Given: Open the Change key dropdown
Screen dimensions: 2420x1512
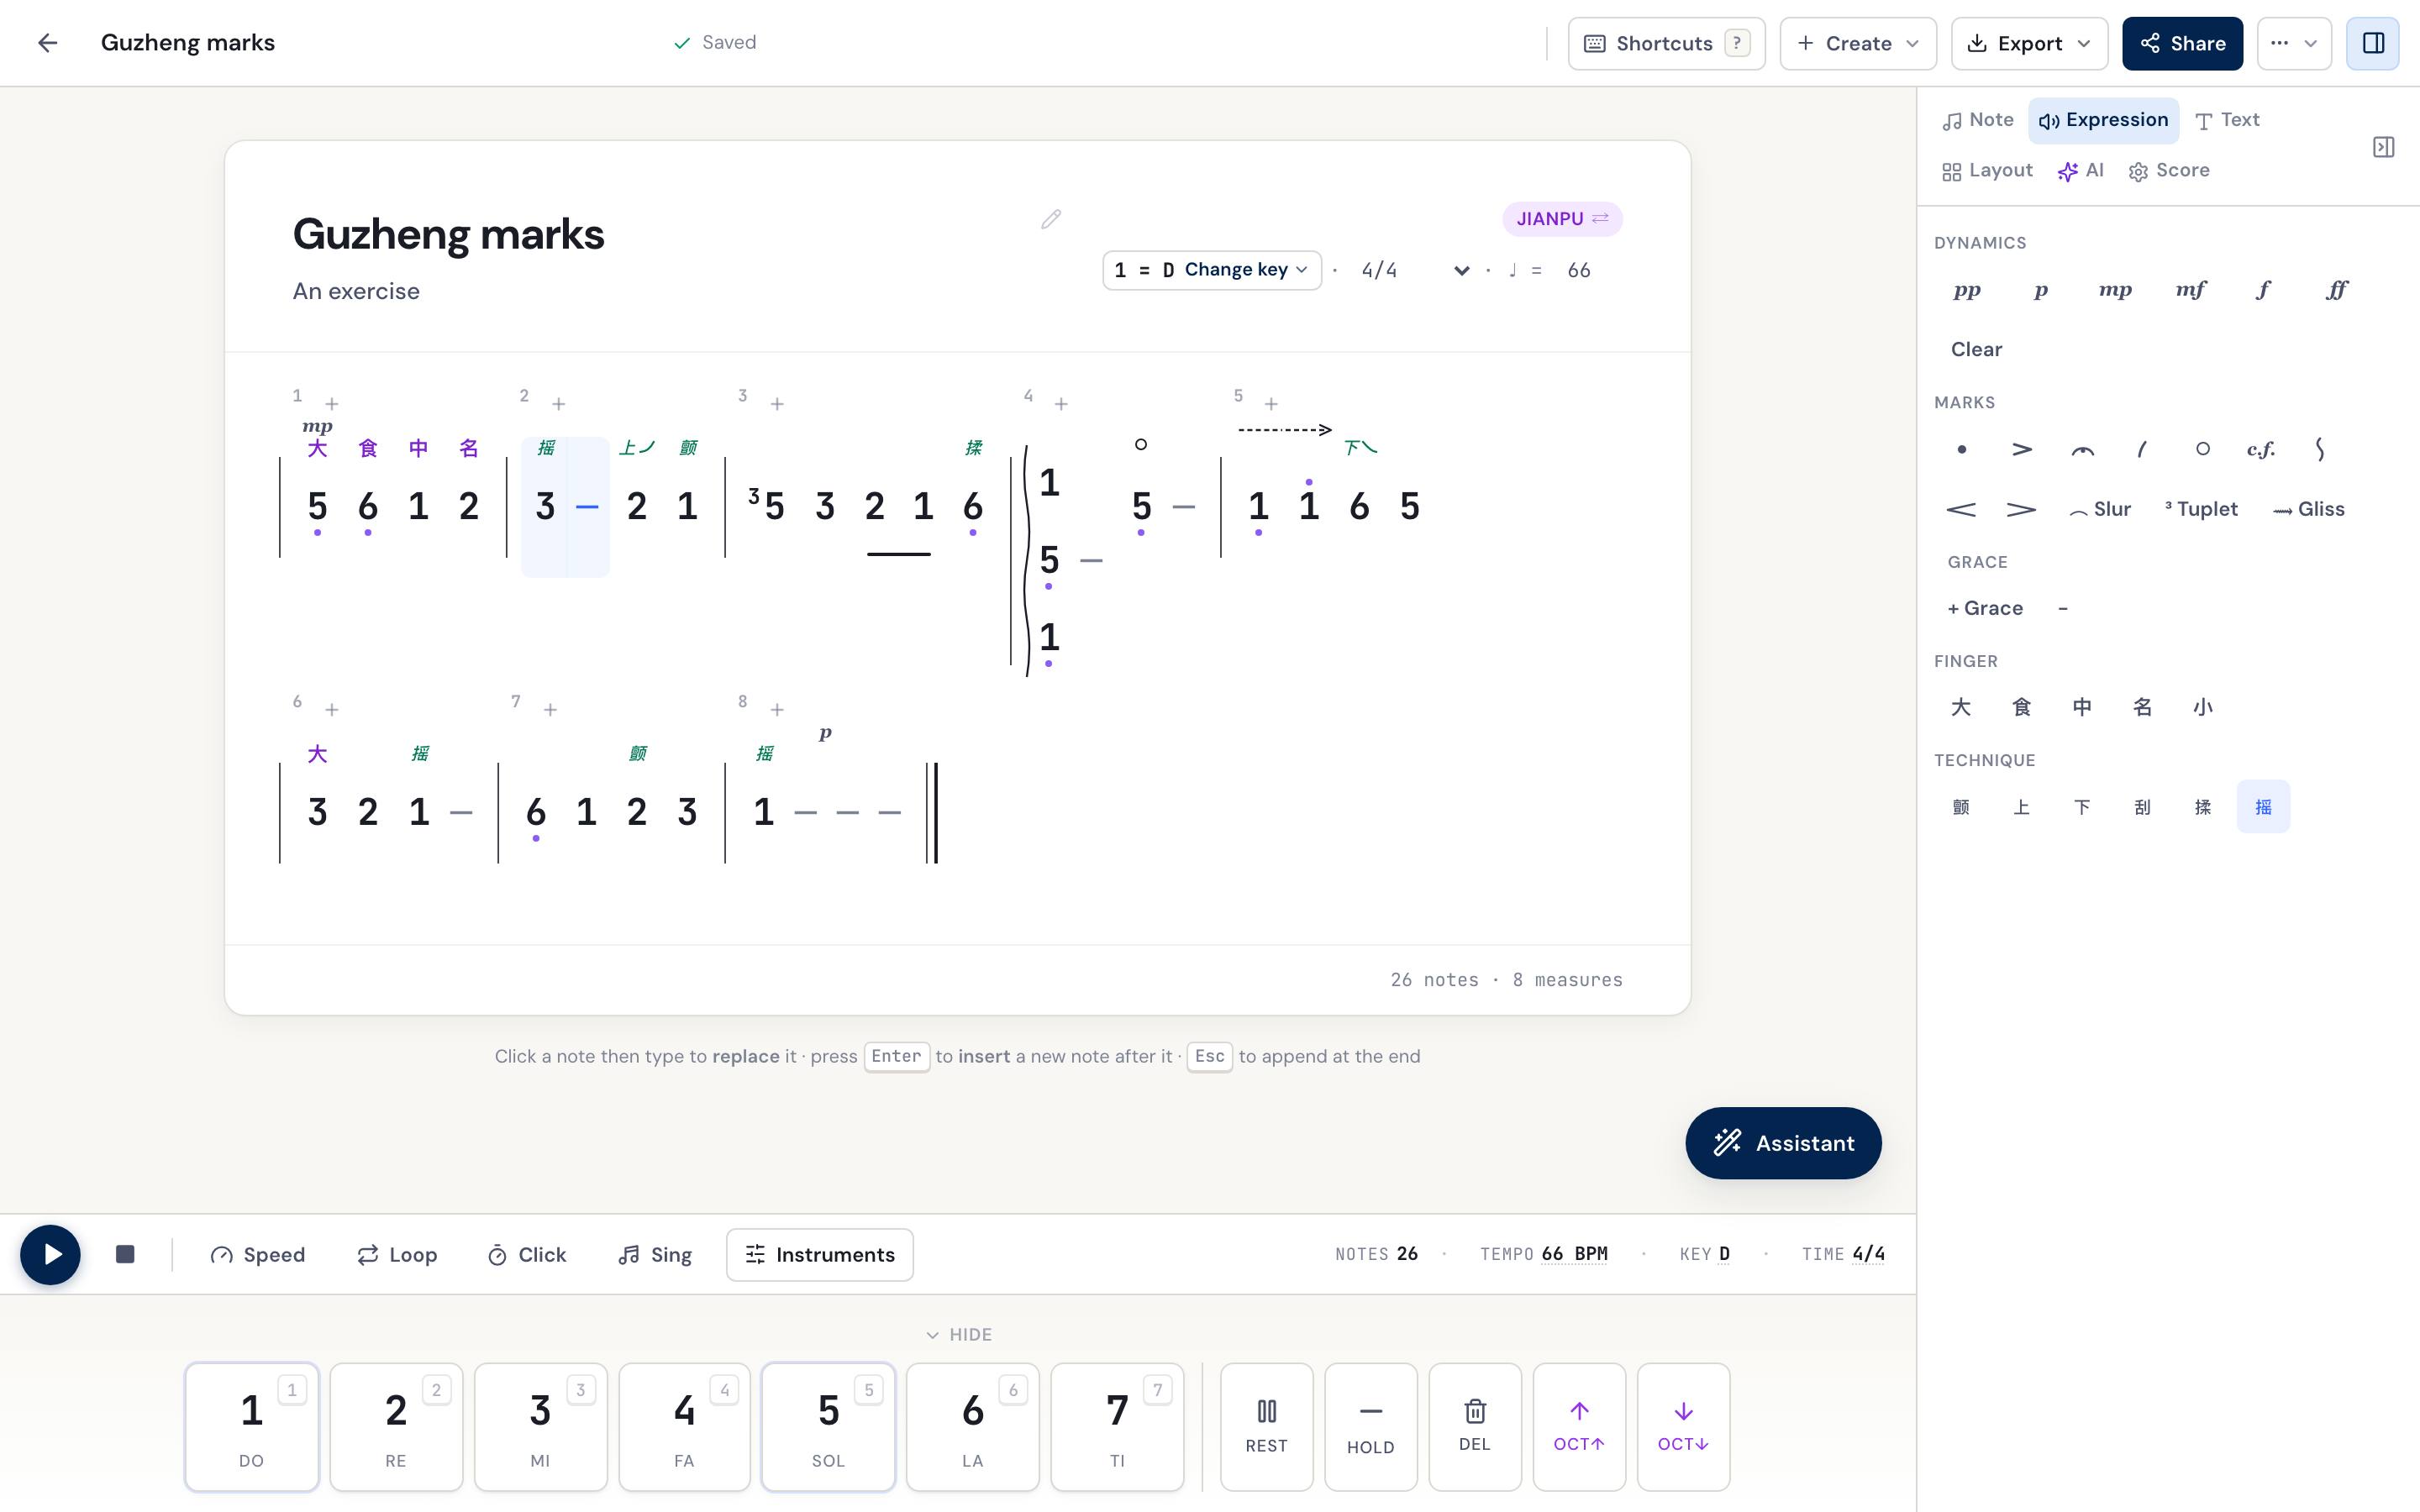Looking at the screenshot, I should pos(1212,270).
